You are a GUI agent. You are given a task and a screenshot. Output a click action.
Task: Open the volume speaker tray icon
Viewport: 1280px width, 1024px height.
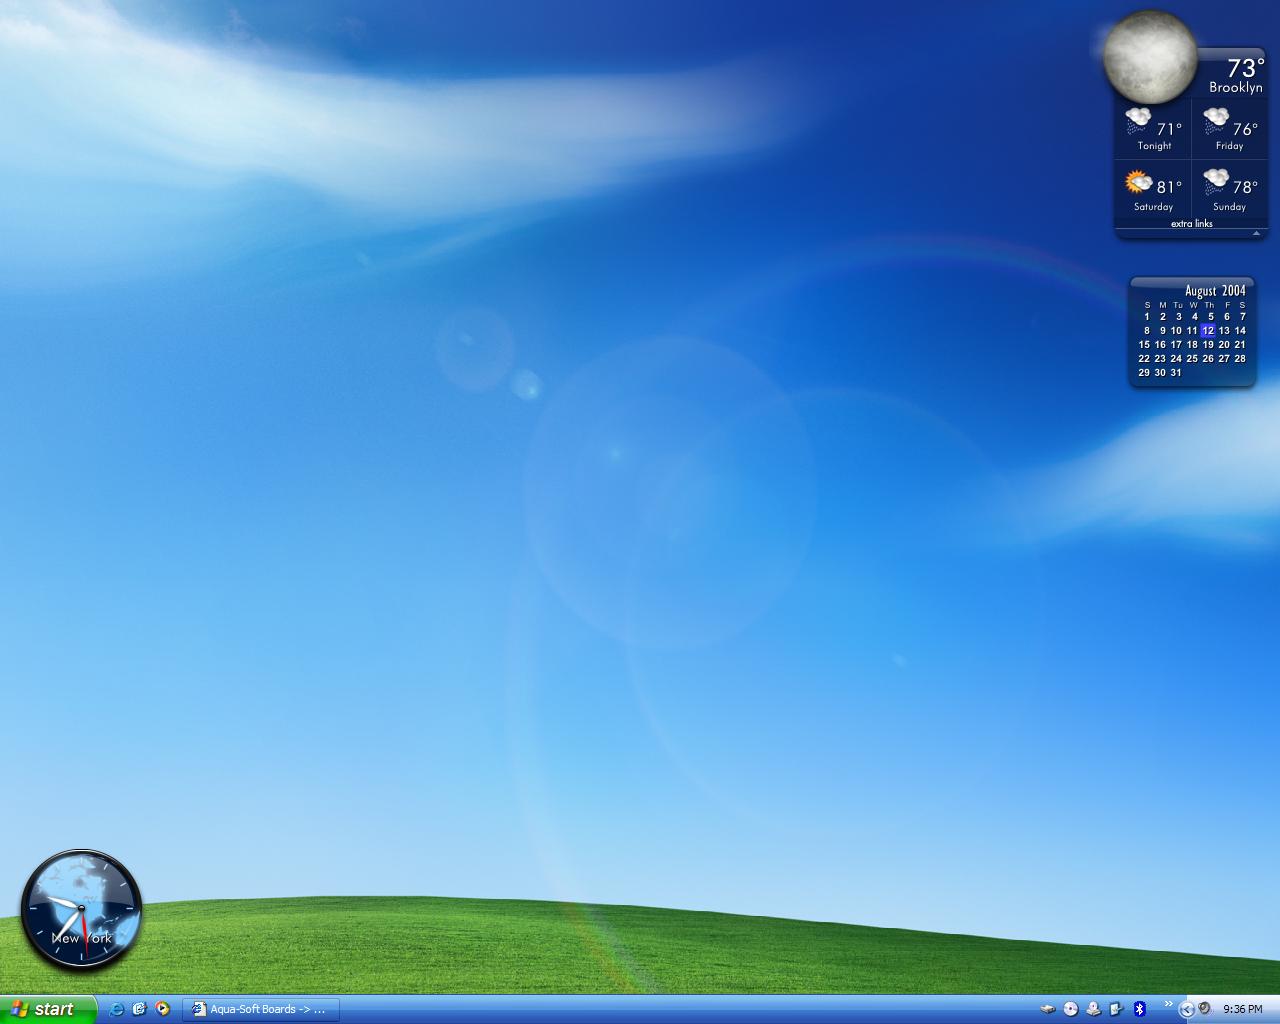[1205, 1009]
